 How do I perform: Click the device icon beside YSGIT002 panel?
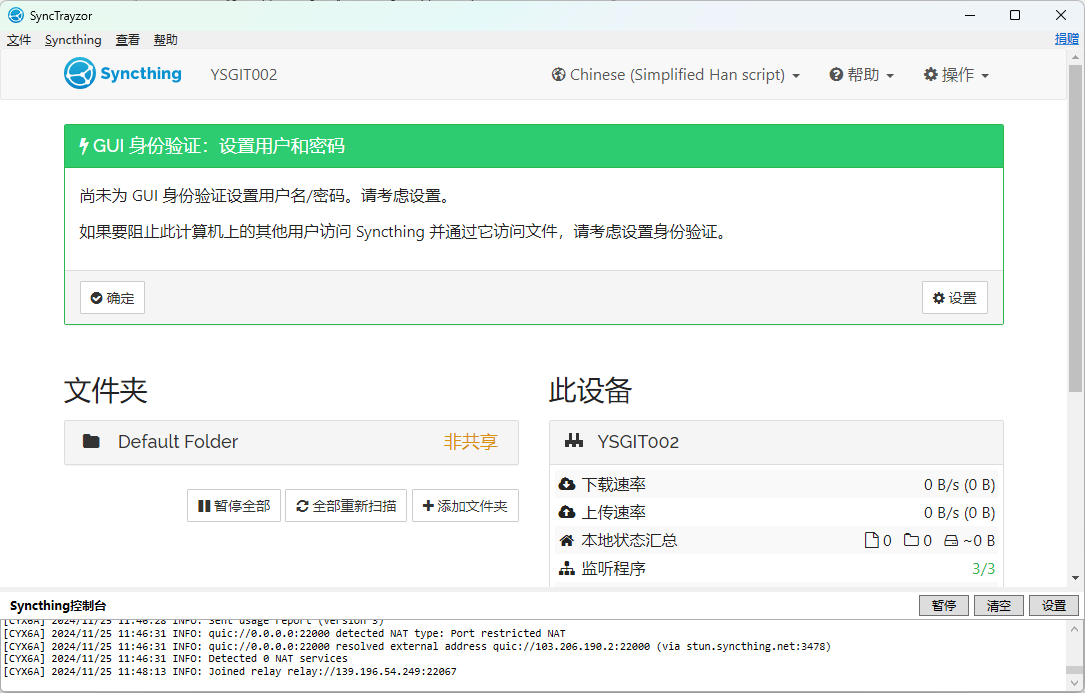574,440
